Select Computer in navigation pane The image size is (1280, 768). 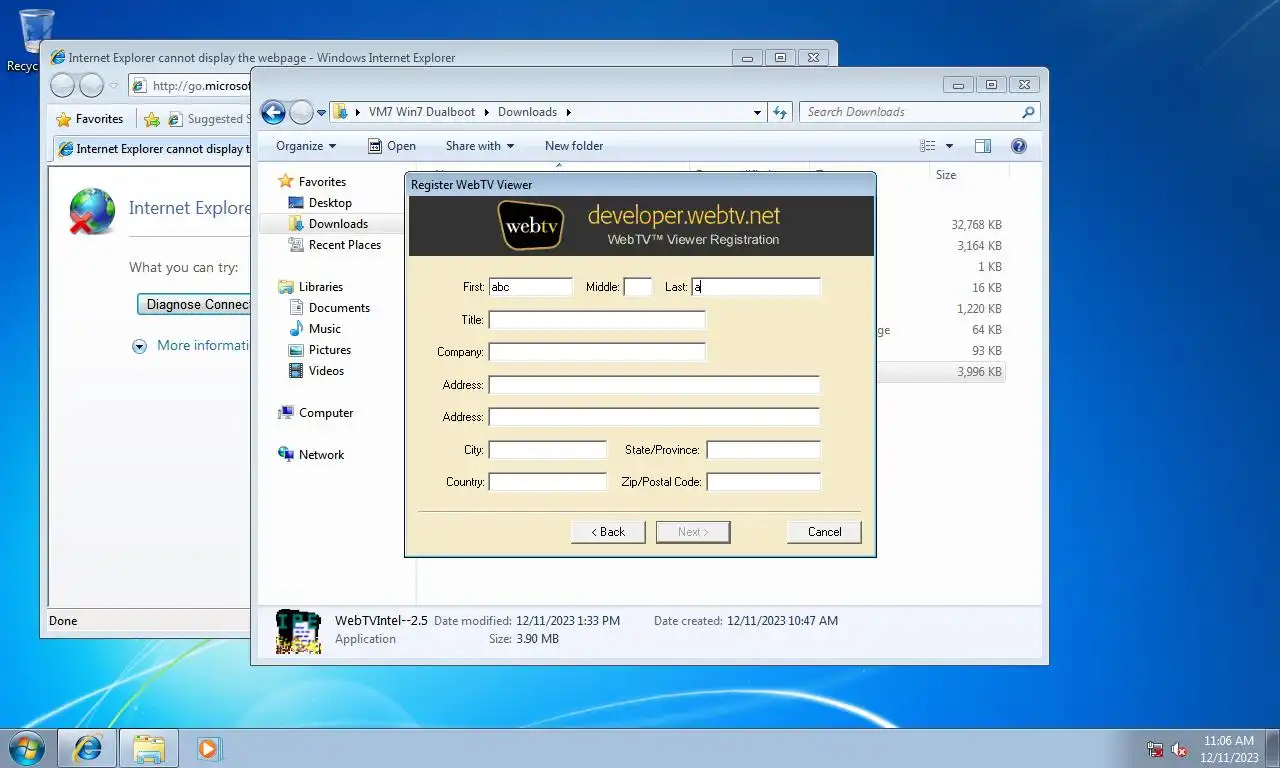tap(326, 413)
